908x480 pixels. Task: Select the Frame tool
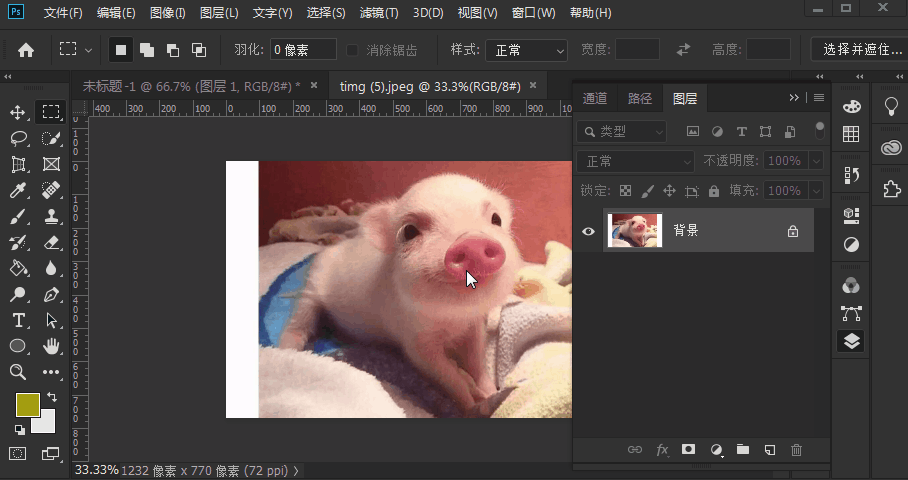(x=51, y=164)
